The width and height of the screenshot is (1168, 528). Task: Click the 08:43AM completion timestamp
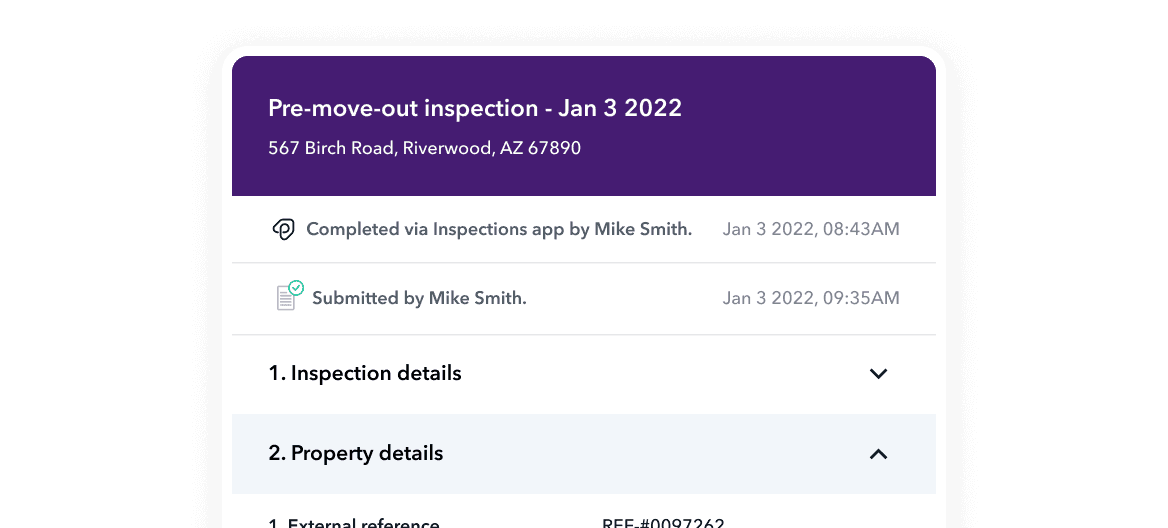[x=811, y=229]
